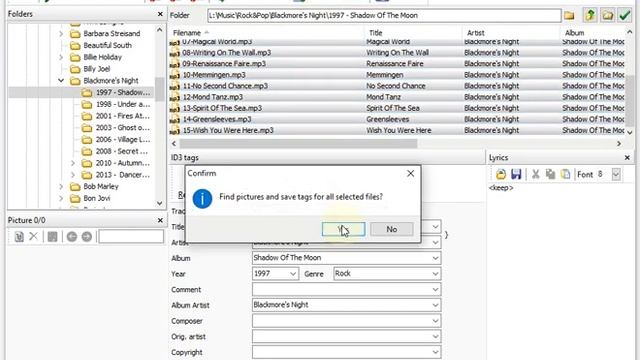
Task: Open the Lyrics font size dropdown
Action: coord(616,174)
